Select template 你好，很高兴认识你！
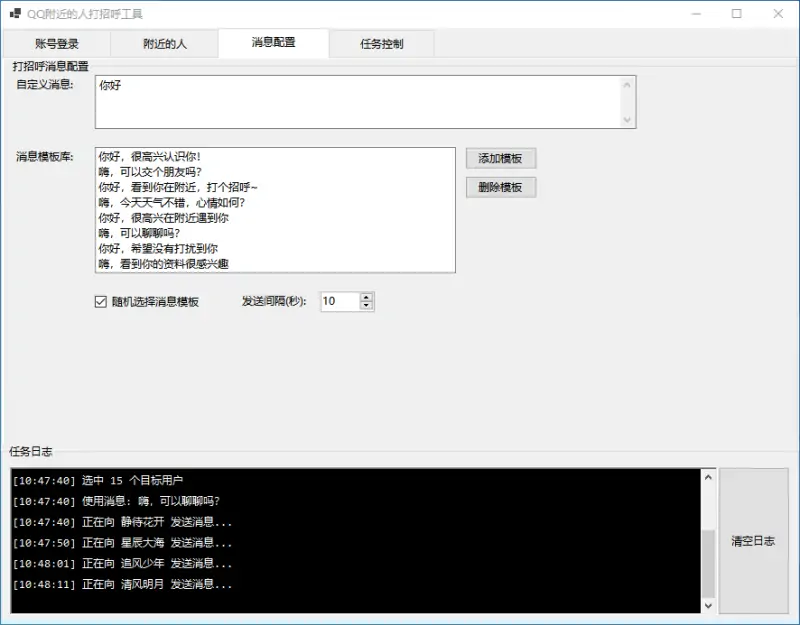This screenshot has width=800, height=625. point(149,157)
